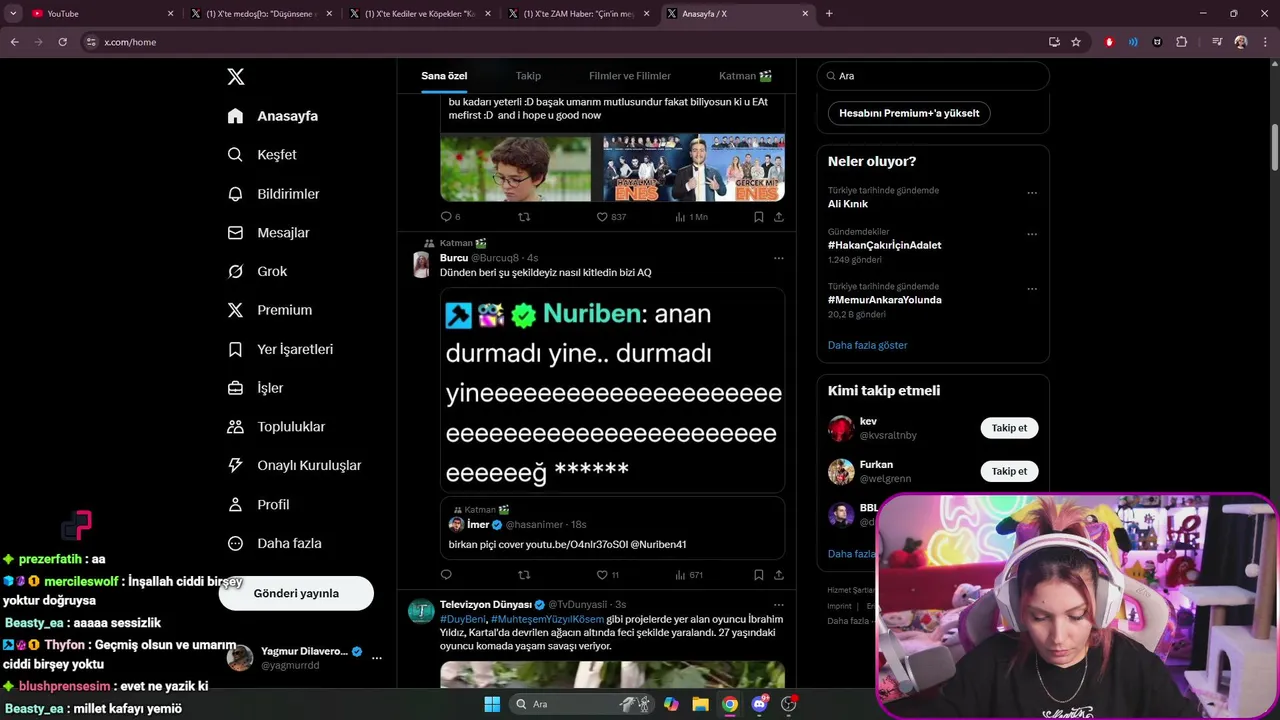Viewport: 1280px width, 720px height.
Task: Click Daha fazla göster under trends
Action: [x=867, y=345]
